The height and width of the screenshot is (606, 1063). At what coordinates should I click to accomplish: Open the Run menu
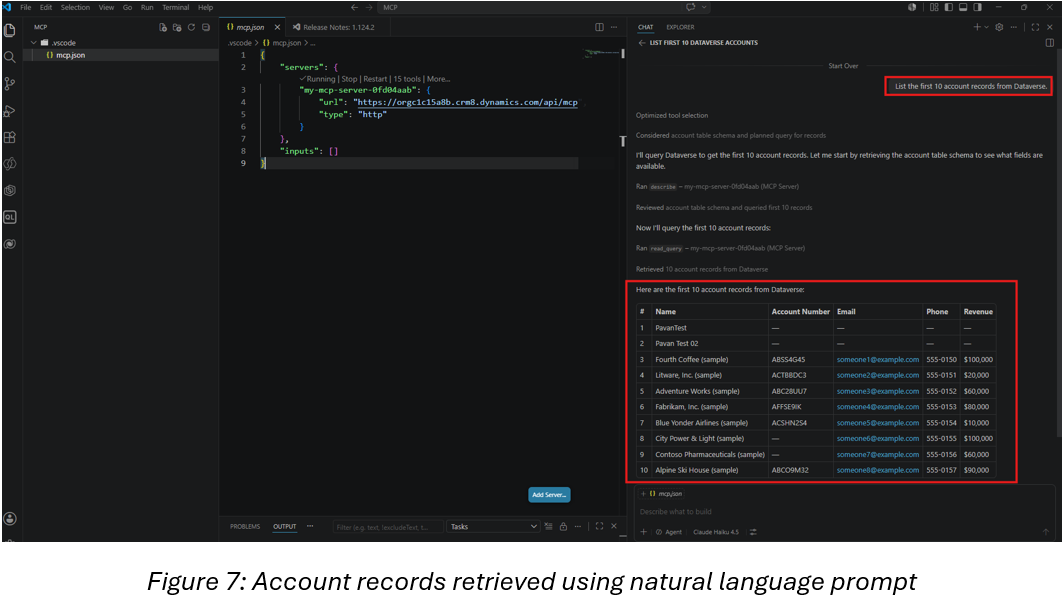147,7
